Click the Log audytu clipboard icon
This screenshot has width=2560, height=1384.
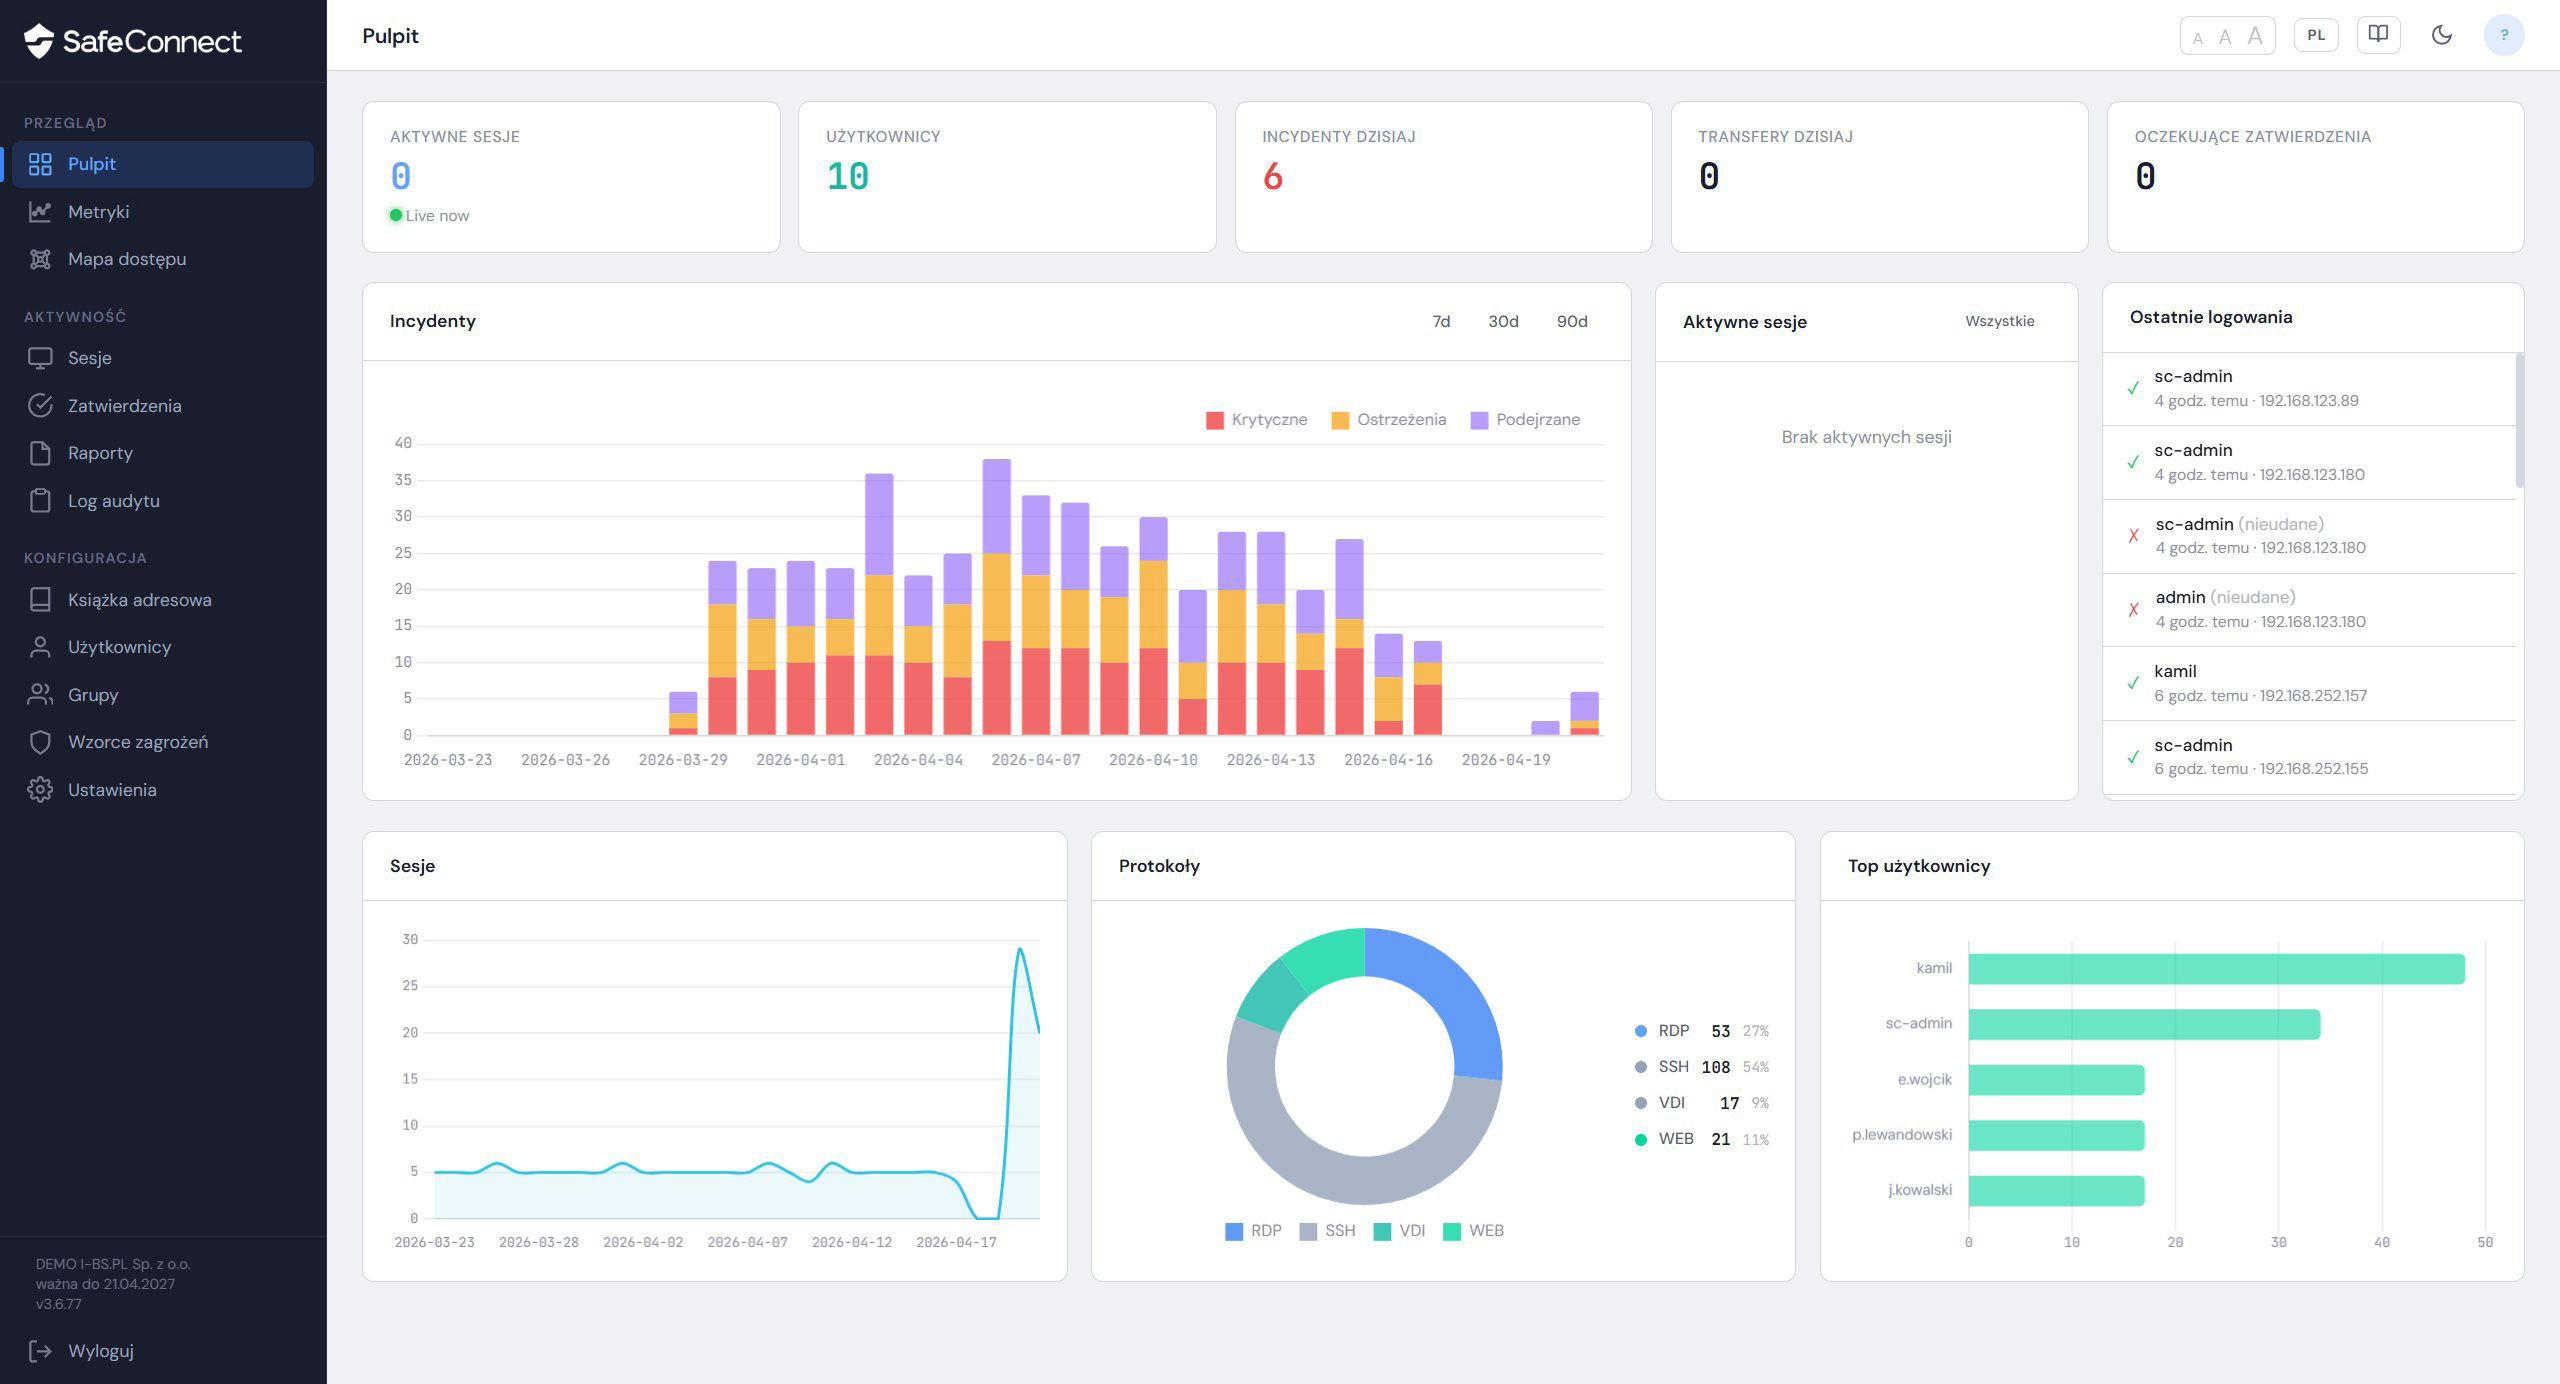coord(40,500)
